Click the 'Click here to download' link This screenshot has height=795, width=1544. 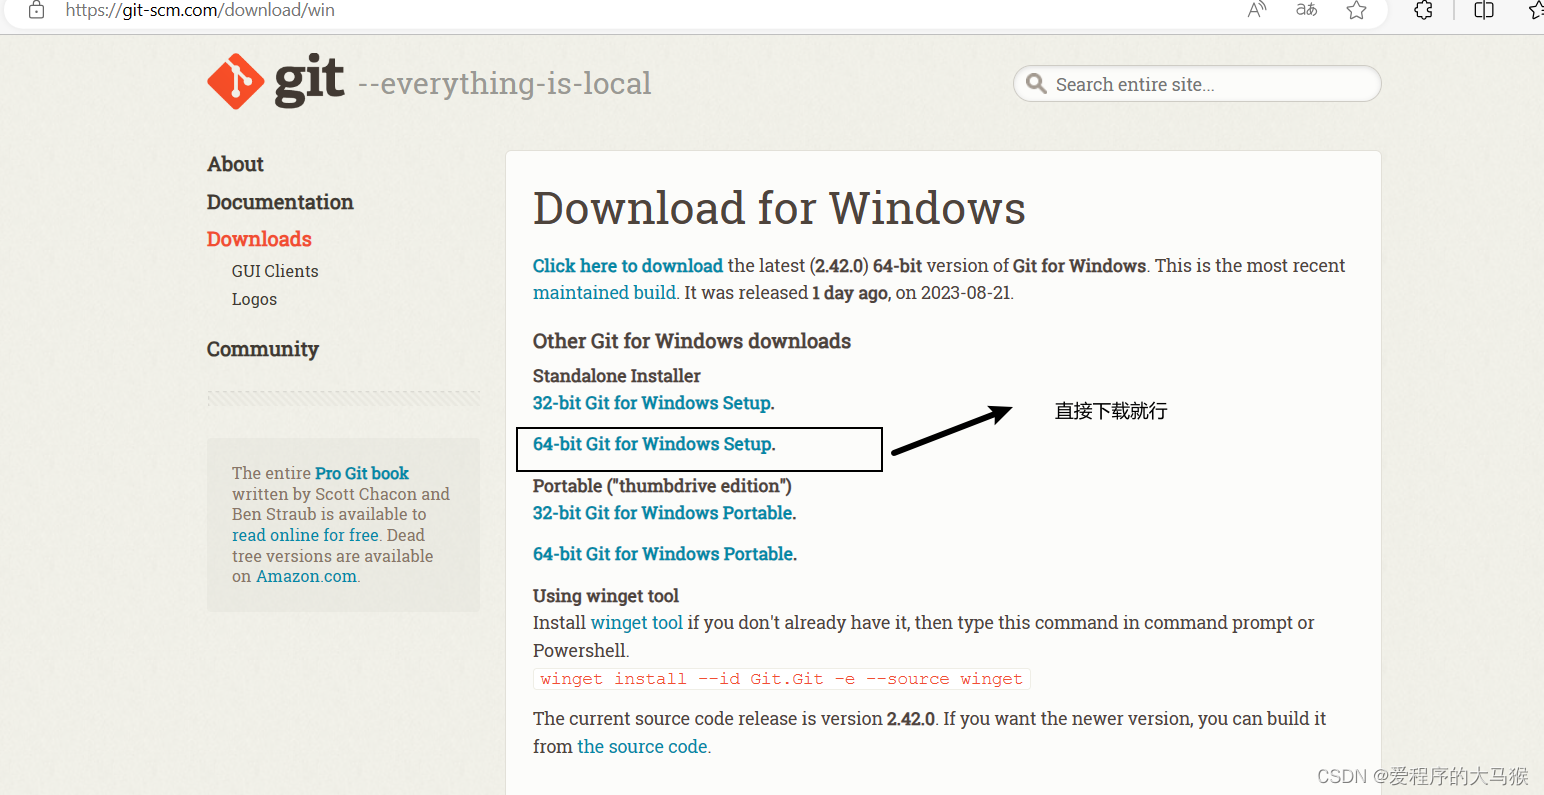tap(628, 266)
